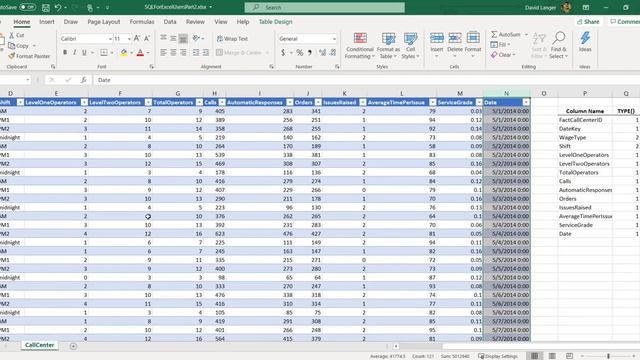
Task: Click the Cut scissors icon
Action: pos(12,36)
